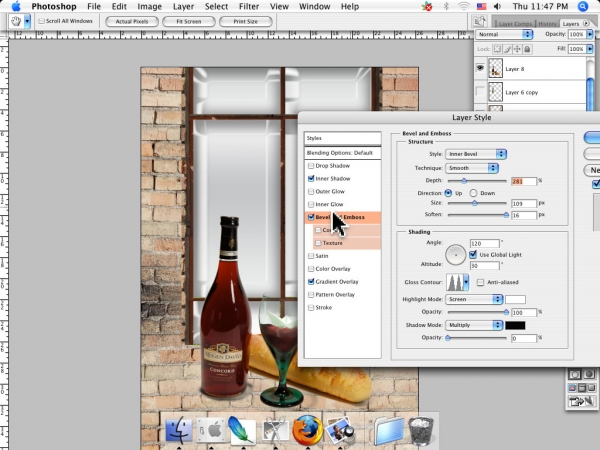Click the Actual Pixels button

coord(132,21)
